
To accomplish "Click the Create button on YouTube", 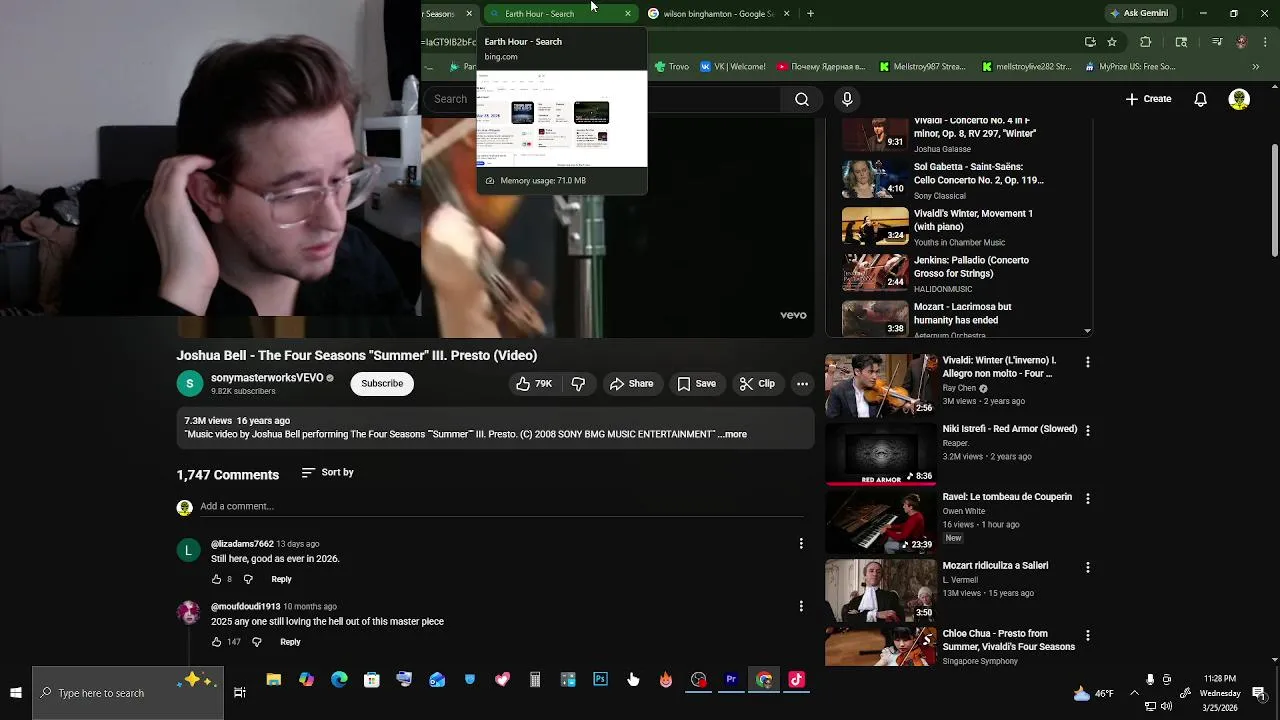I will [x=1148, y=99].
